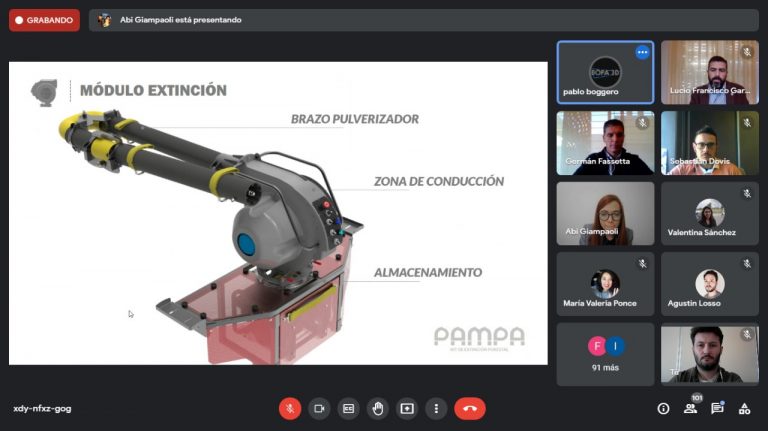Click the muted mic icon on María Valeria's tile

(x=642, y=264)
